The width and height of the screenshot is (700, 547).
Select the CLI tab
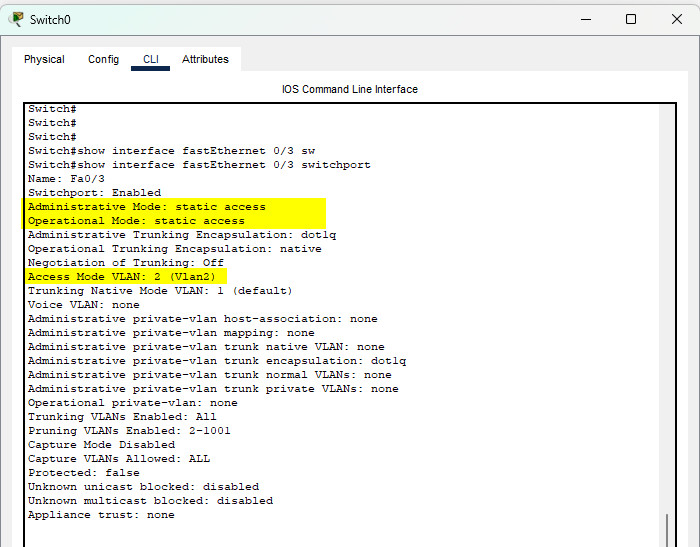[x=150, y=59]
